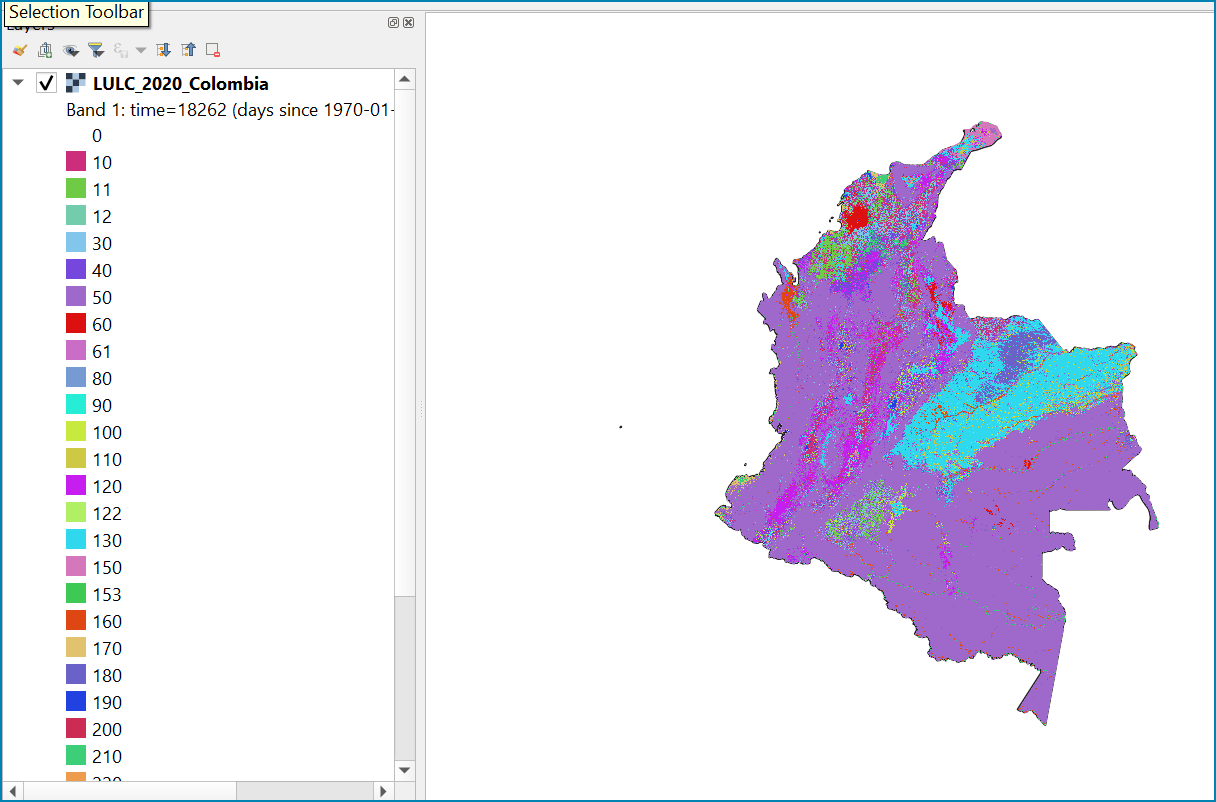Float the Layers panel with undock icon
This screenshot has height=802, width=1216.
[x=393, y=23]
